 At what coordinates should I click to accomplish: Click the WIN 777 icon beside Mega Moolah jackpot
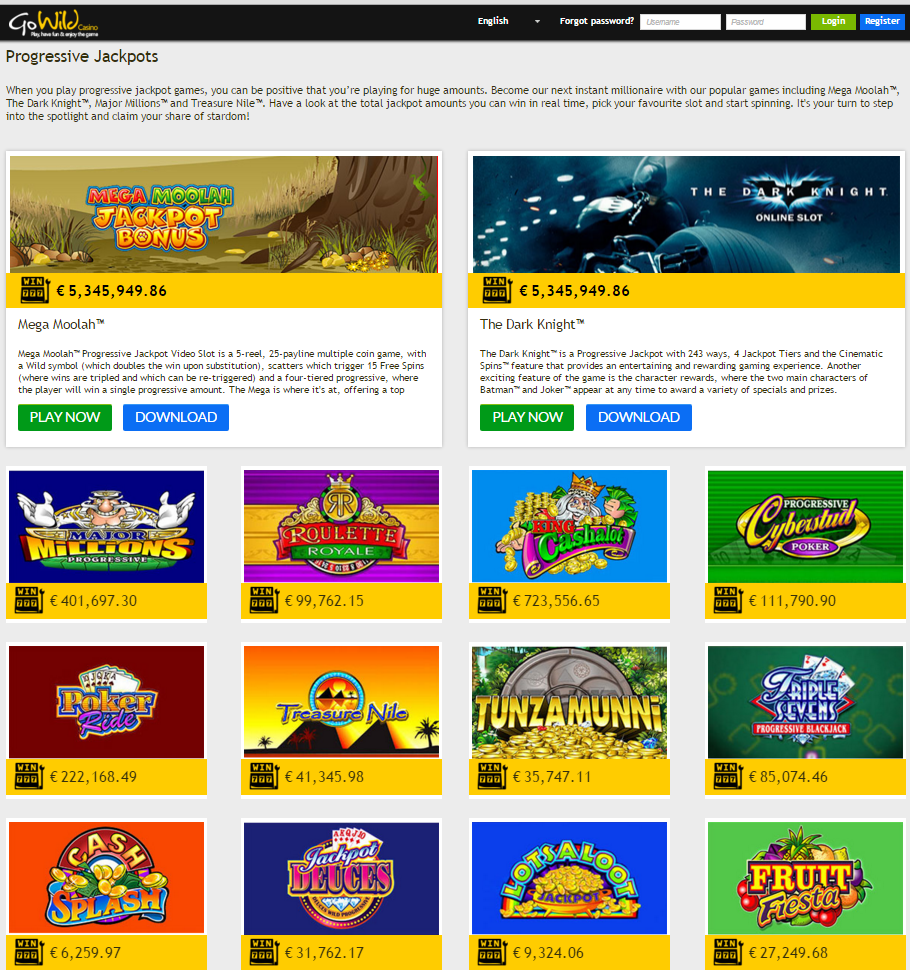coord(35,290)
